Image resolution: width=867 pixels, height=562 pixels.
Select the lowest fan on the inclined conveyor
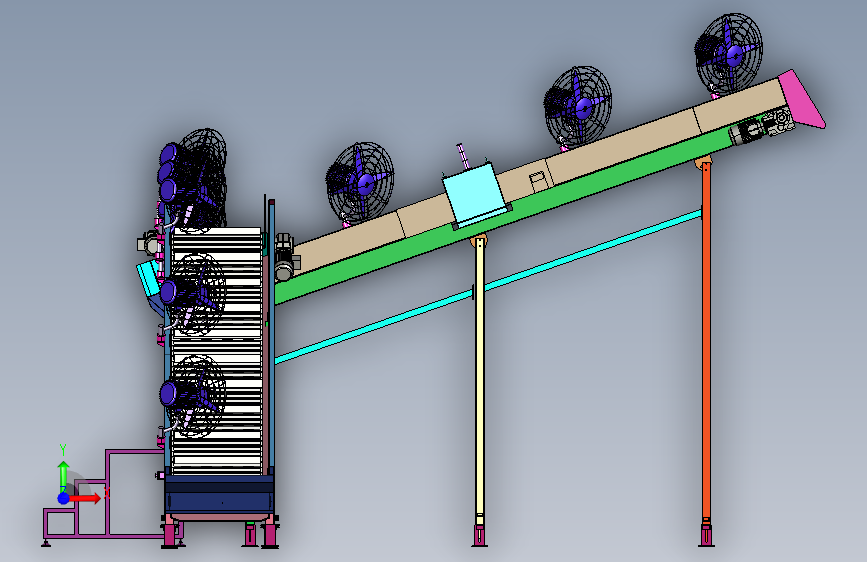pos(360,184)
